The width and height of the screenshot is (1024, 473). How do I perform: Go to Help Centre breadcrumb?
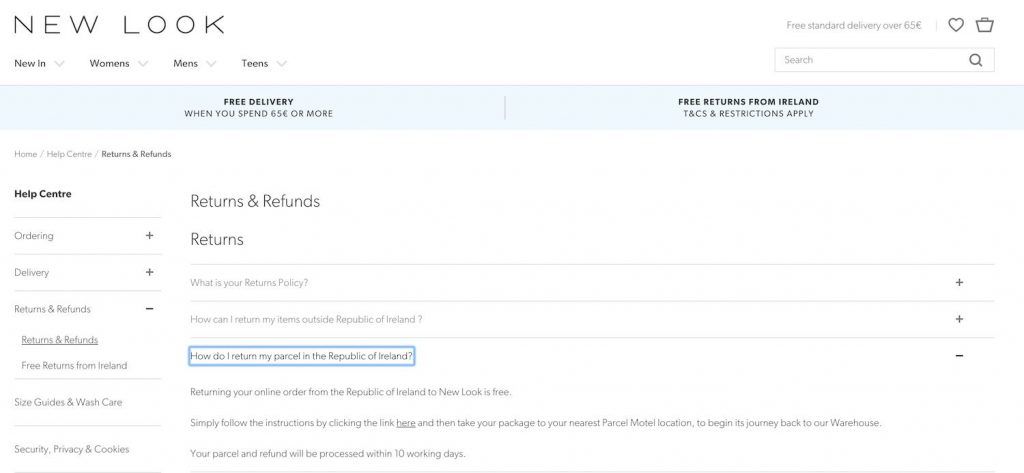[x=69, y=154]
